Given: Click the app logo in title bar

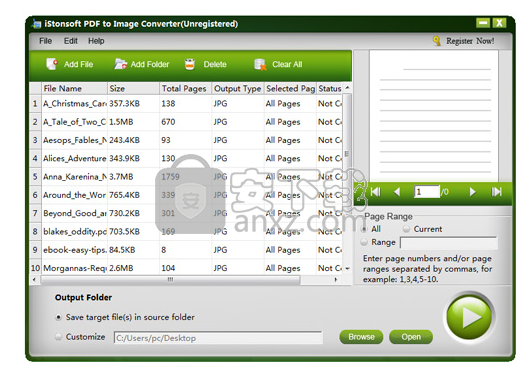Looking at the screenshot, I should pyautogui.click(x=36, y=24).
